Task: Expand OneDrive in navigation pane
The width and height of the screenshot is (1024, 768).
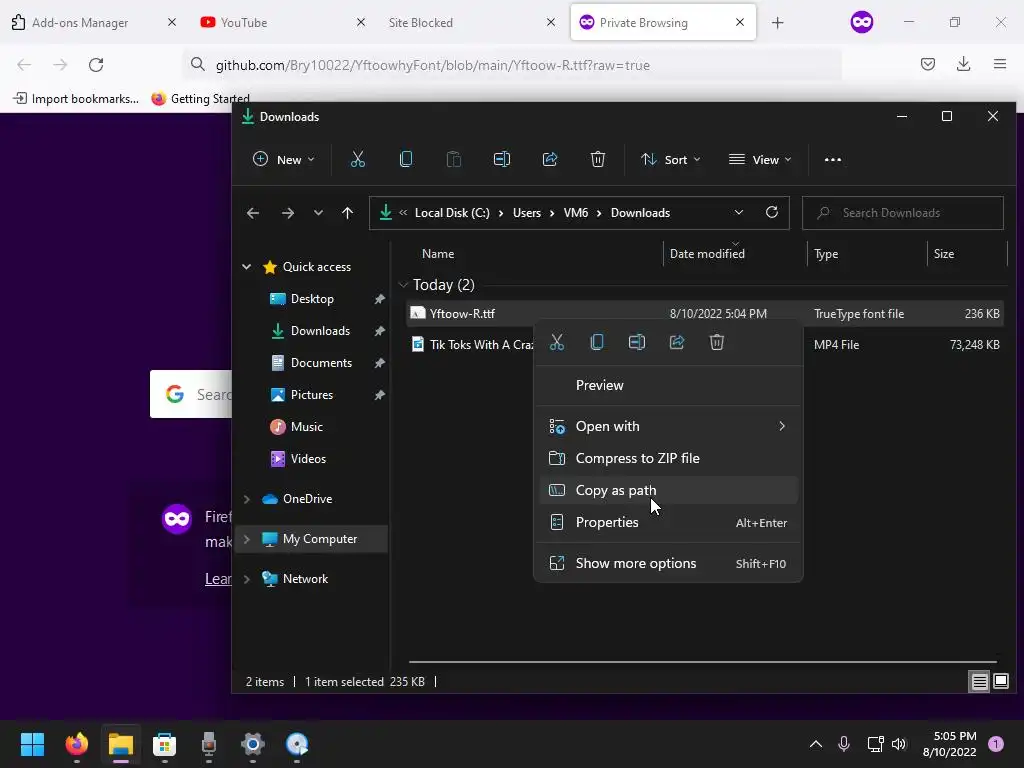Action: [247, 499]
